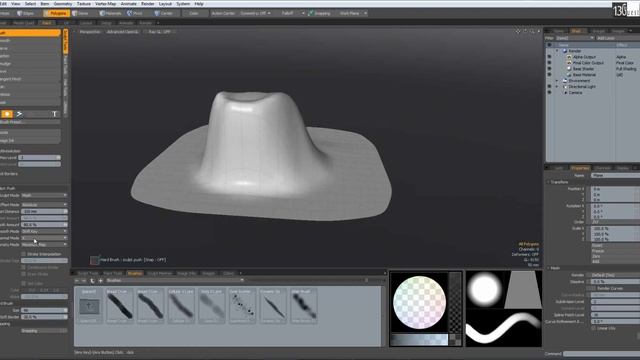This screenshot has height=360, width=640.
Task: Open Animate menu
Action: coord(129,4)
